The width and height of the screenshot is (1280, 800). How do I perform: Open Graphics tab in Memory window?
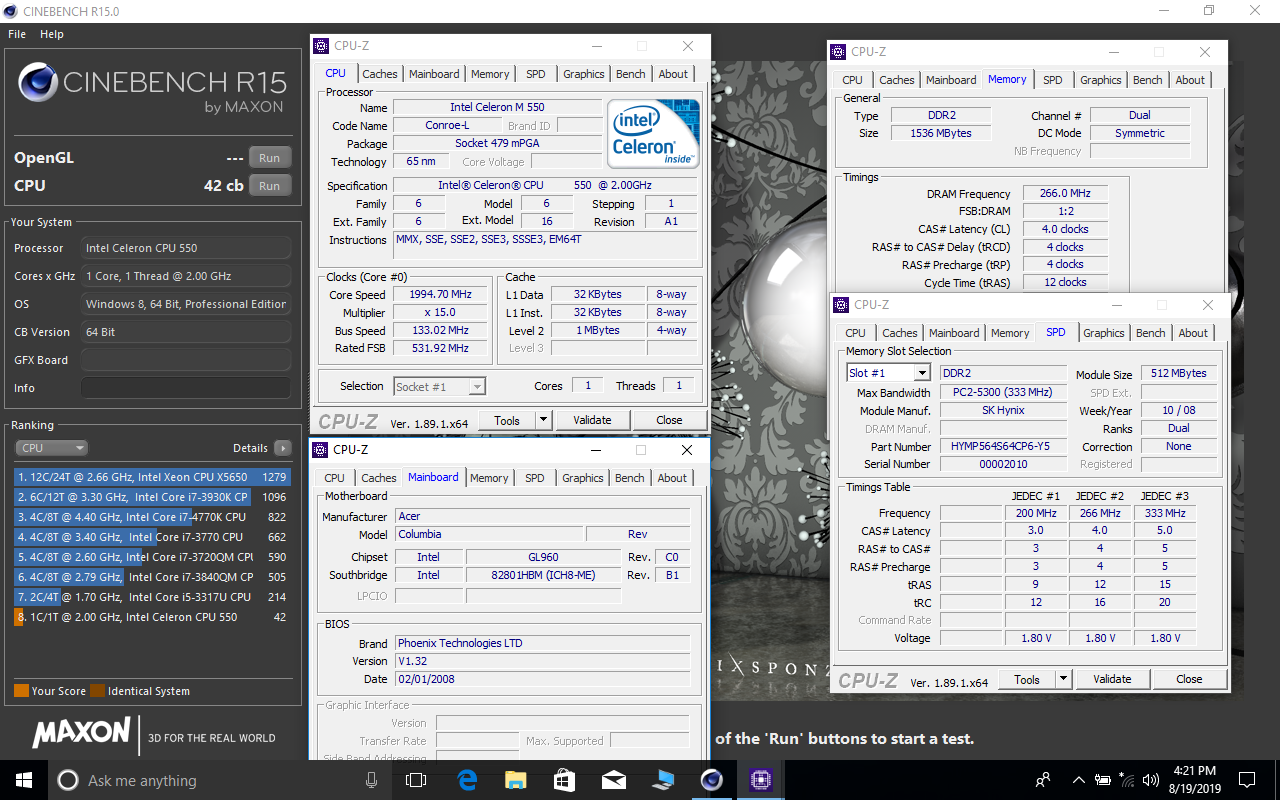pos(1100,80)
